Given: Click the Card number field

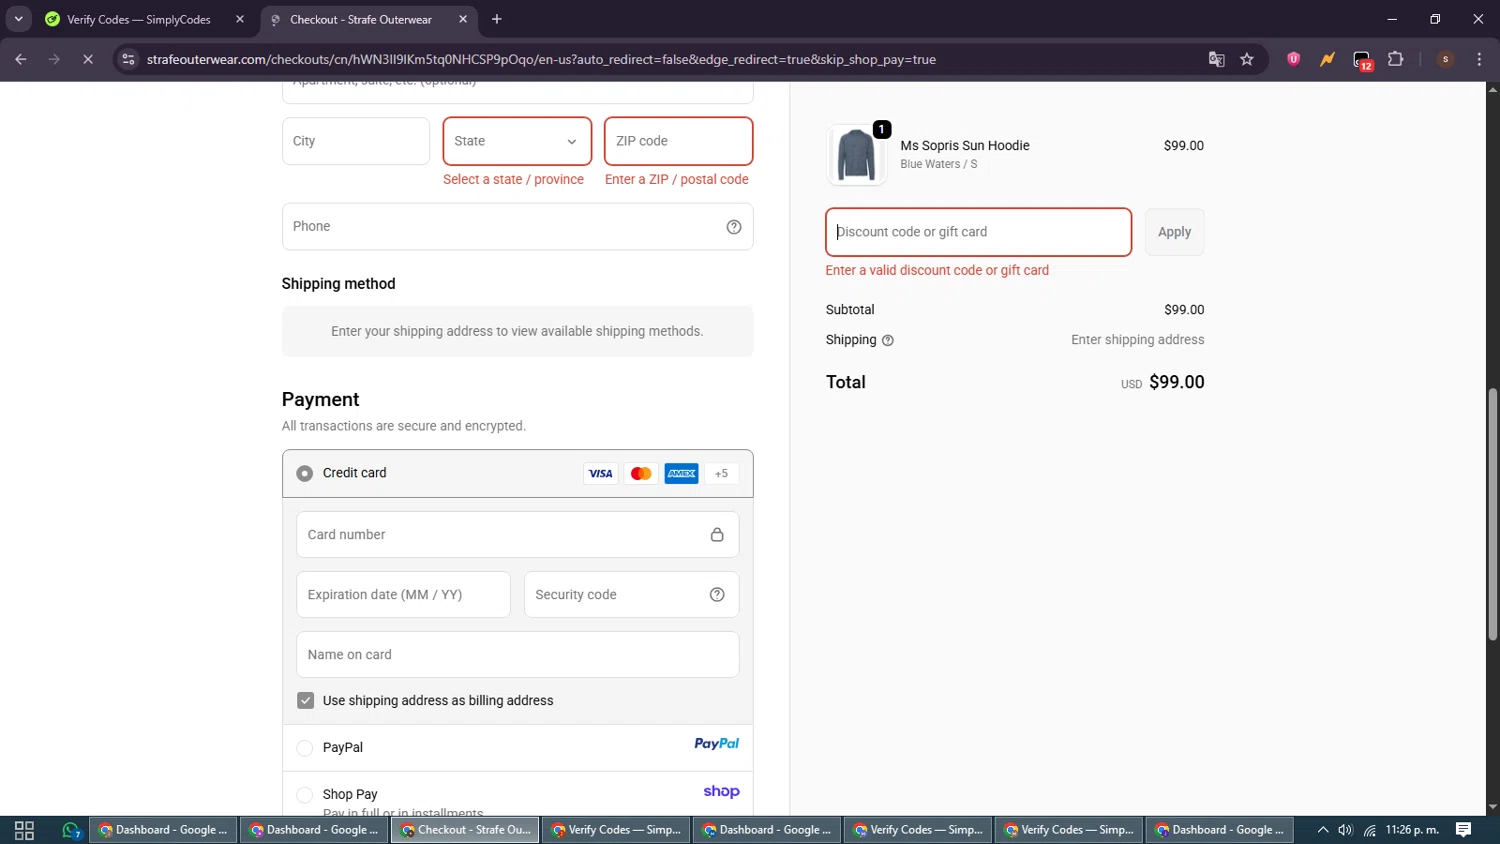Looking at the screenshot, I should pyautogui.click(x=517, y=535).
